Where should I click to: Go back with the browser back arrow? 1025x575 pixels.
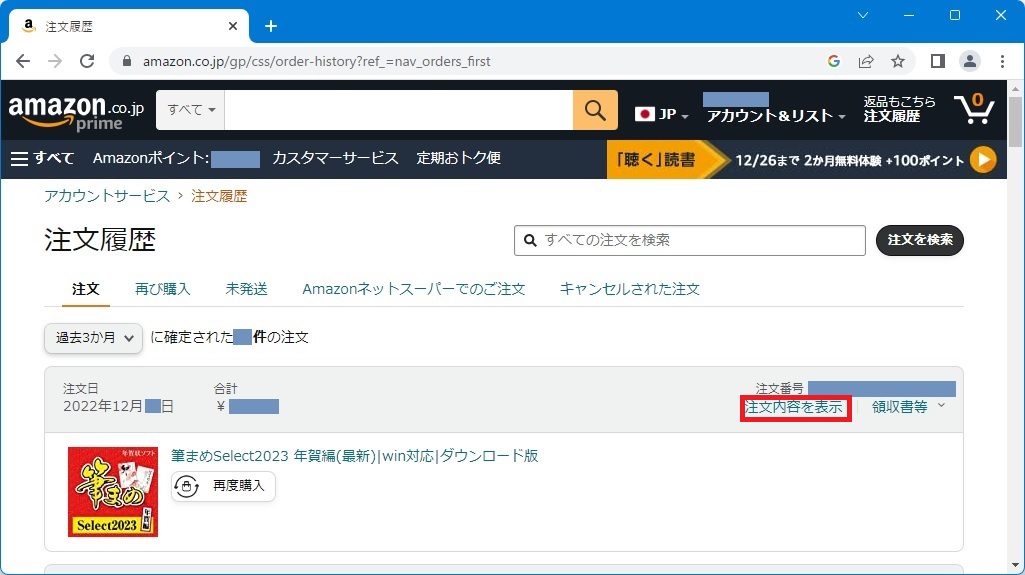click(23, 61)
